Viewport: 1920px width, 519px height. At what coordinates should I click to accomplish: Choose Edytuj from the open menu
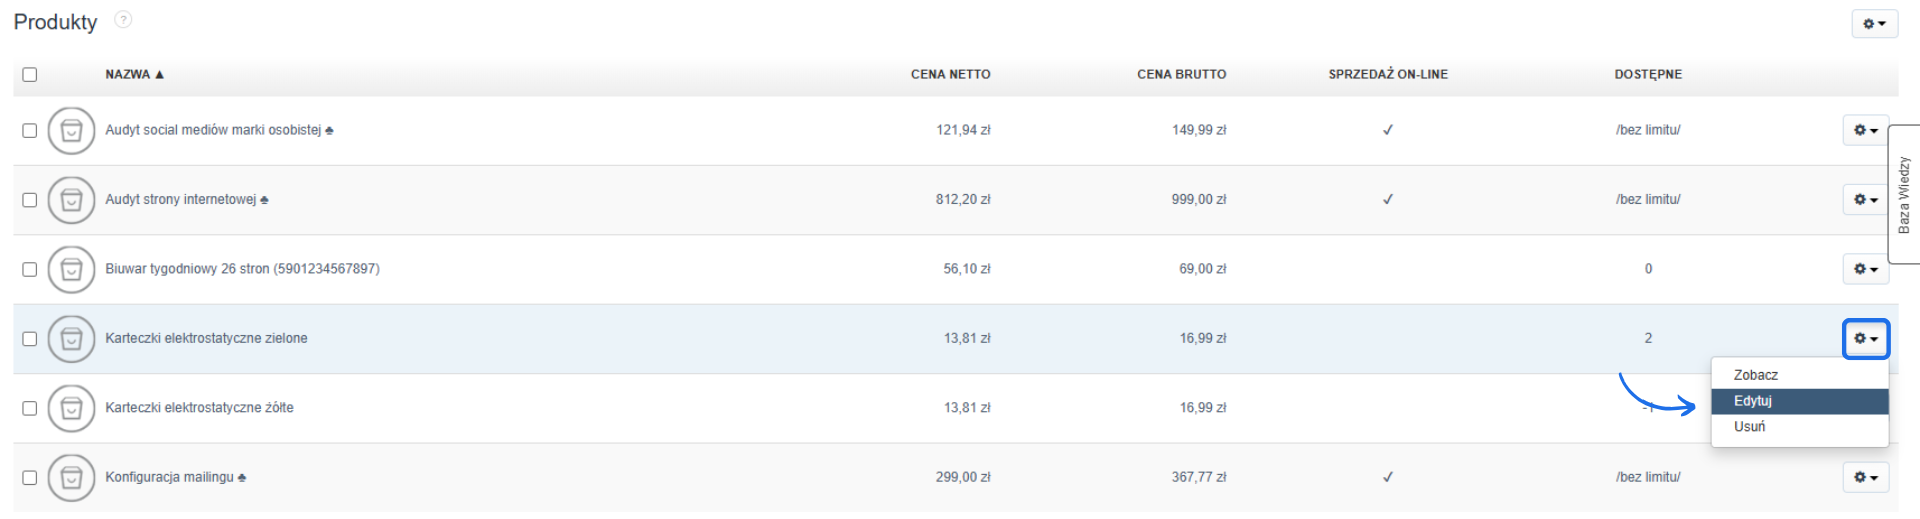point(1753,401)
